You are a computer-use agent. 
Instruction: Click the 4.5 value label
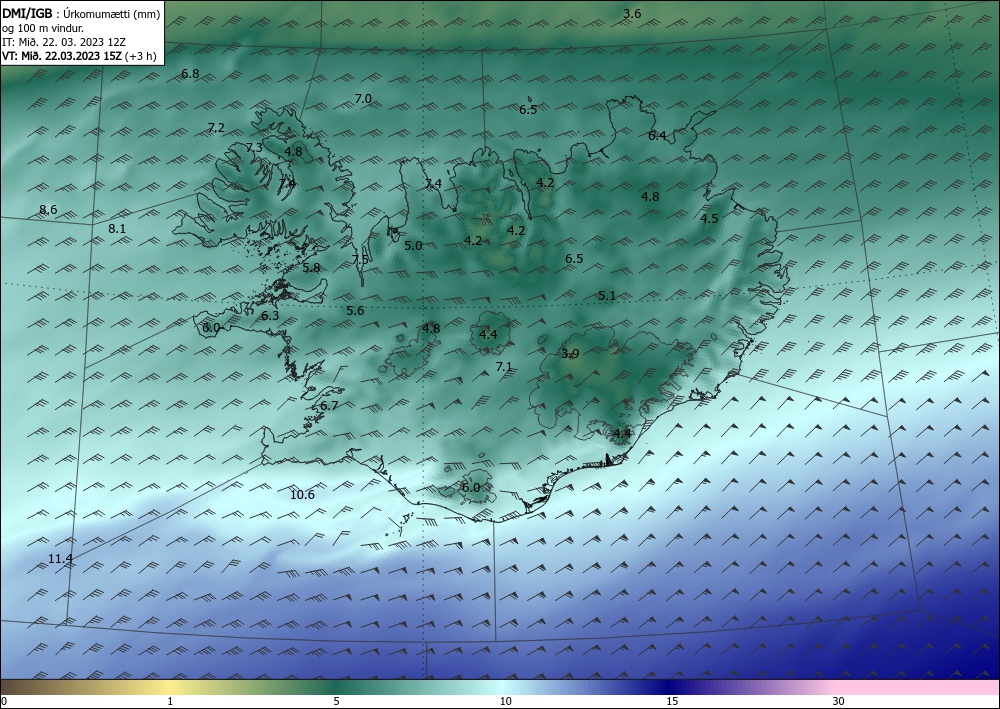click(x=709, y=218)
